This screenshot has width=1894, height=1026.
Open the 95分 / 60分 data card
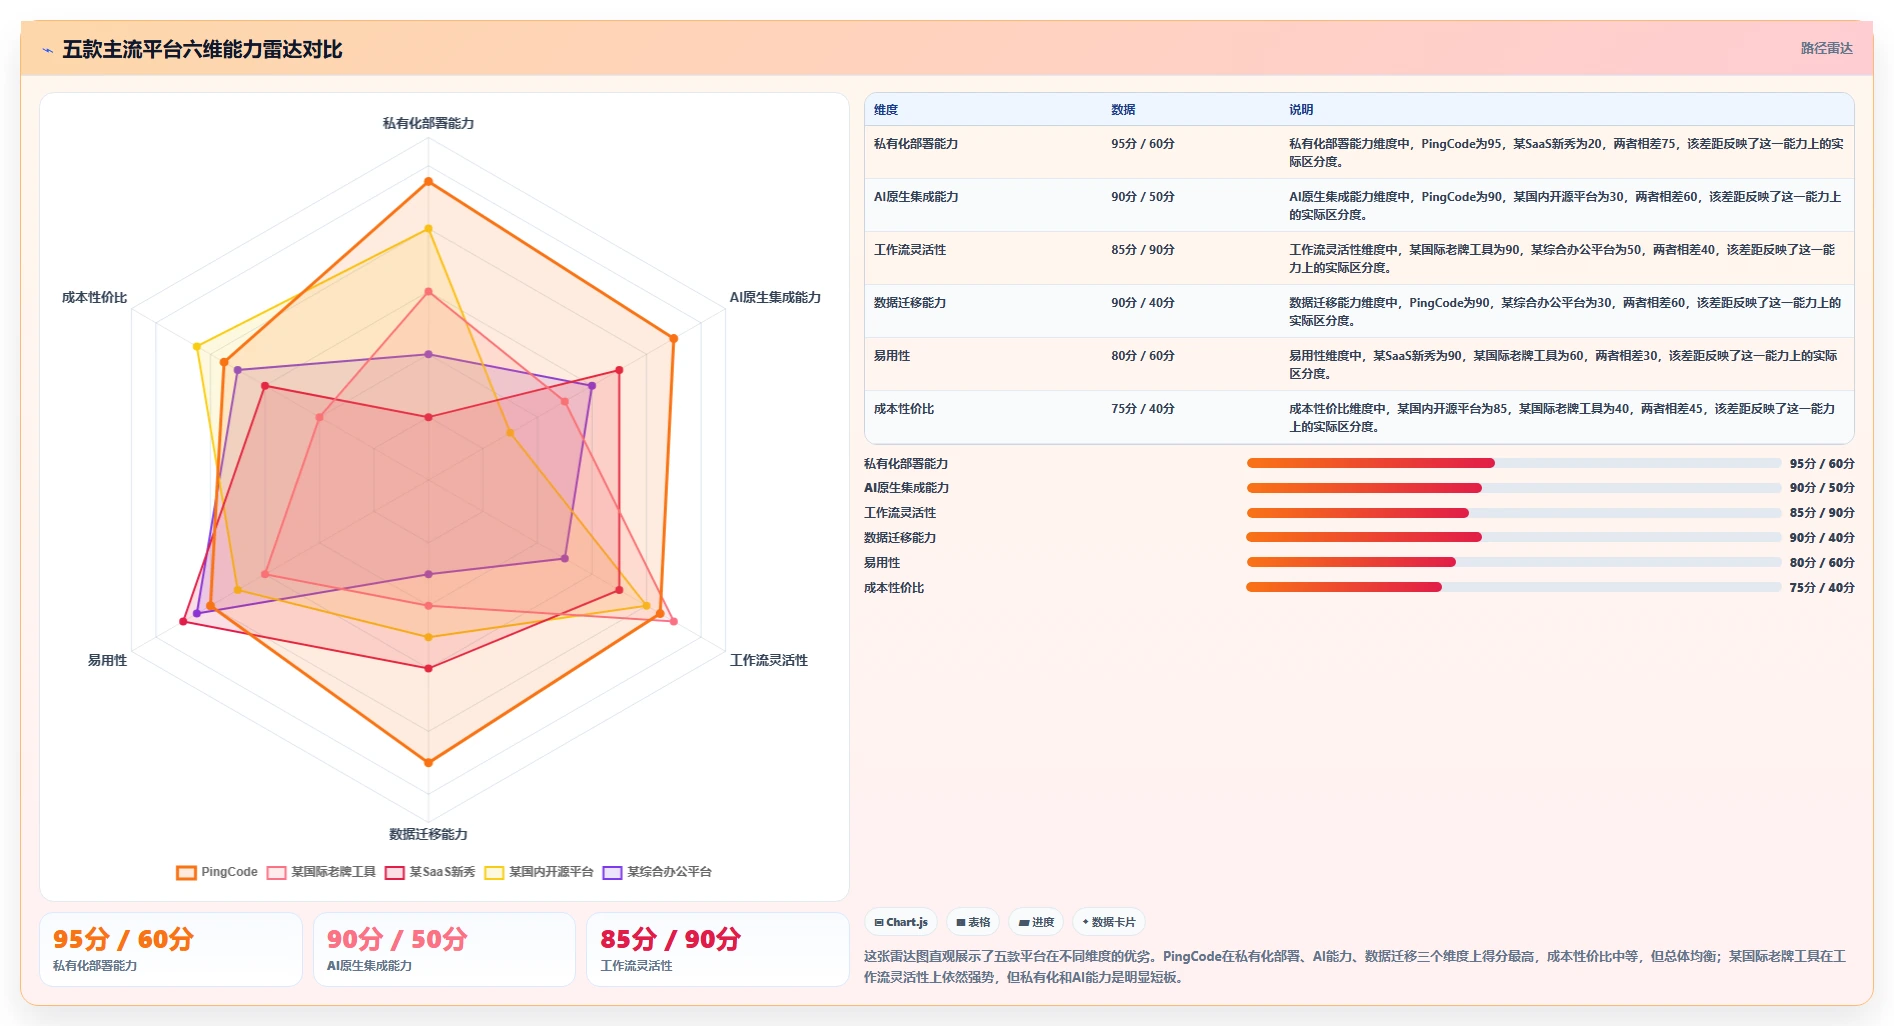tap(171, 949)
